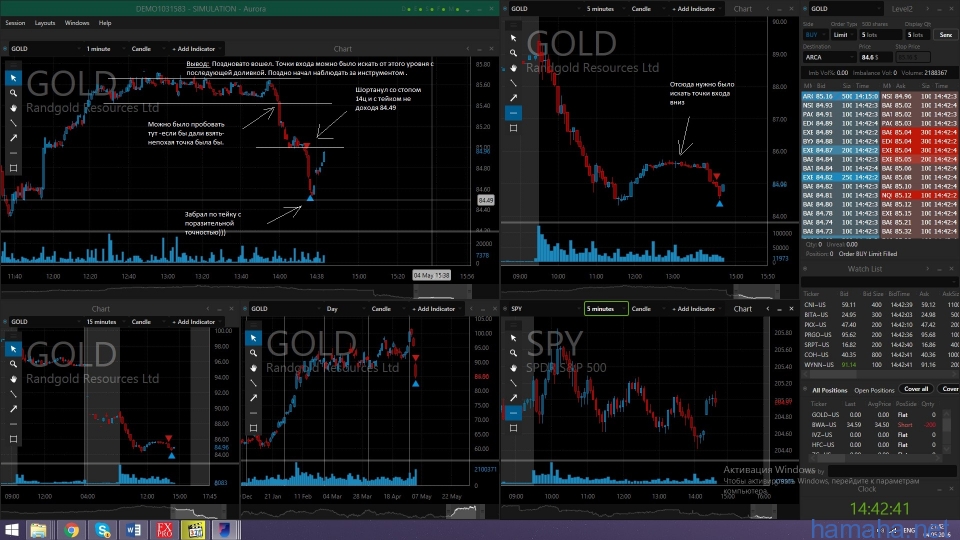
Task: Select pan hand tool in GOLD 1 minute chart
Action: click(13, 108)
